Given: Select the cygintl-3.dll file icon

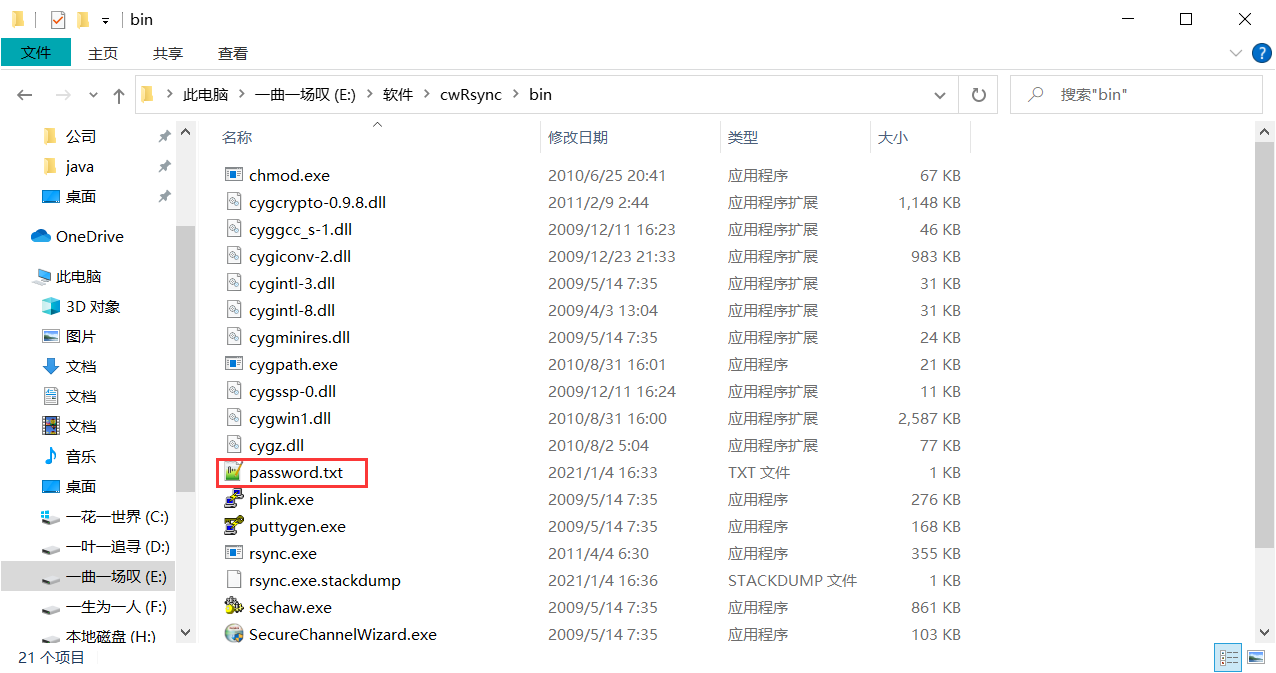Looking at the screenshot, I should (233, 283).
